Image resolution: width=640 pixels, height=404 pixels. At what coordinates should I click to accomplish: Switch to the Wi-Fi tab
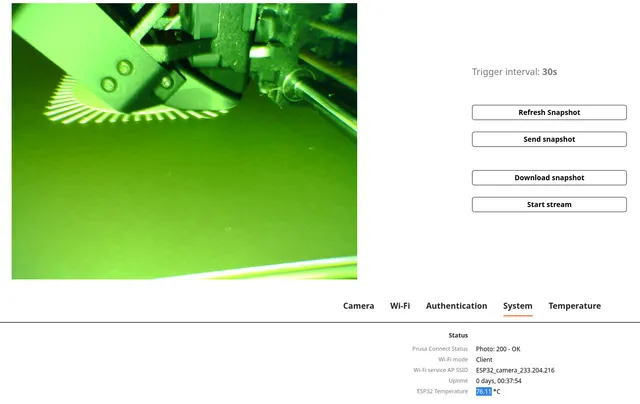(400, 306)
